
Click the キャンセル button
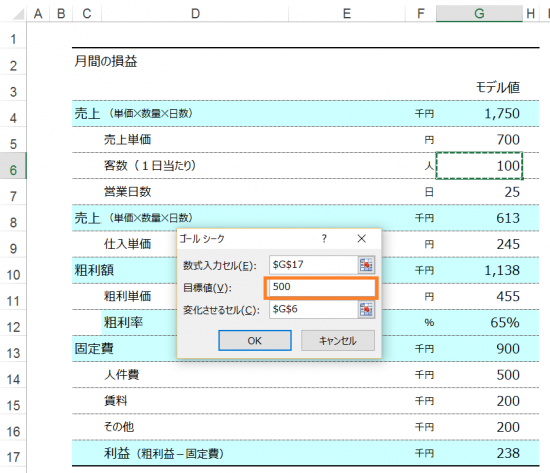[x=338, y=340]
